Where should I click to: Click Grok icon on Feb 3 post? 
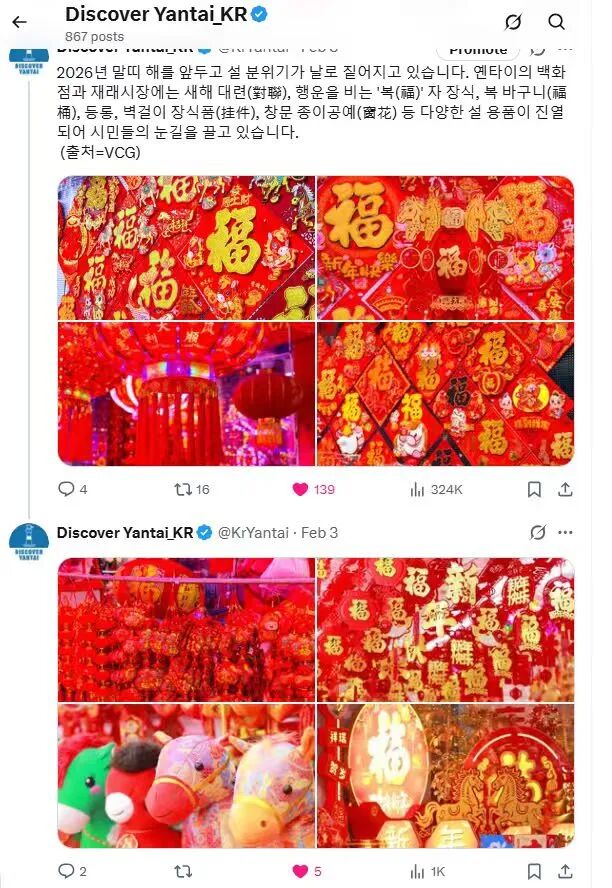pos(538,532)
